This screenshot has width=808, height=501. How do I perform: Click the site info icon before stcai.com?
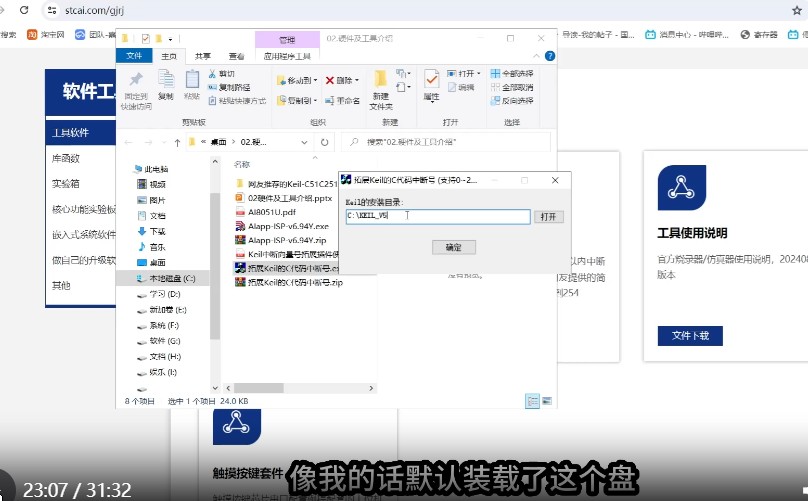coord(52,10)
